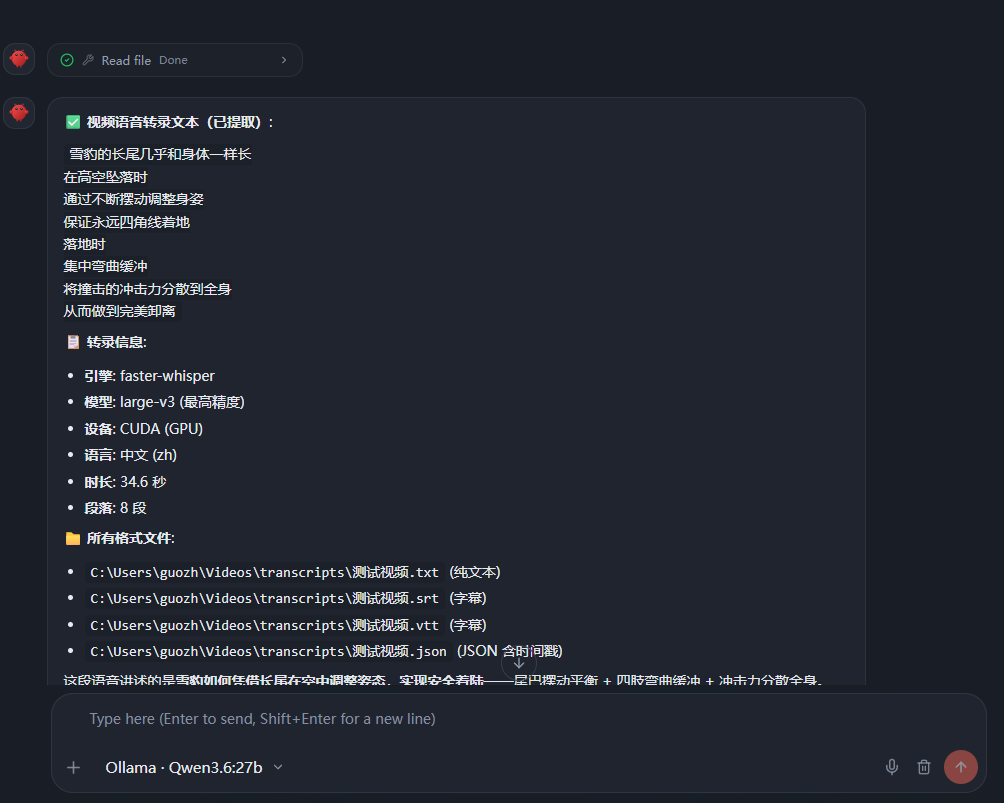Click the line '集中弯曲缓冲'
1004x803 pixels.
(x=106, y=266)
